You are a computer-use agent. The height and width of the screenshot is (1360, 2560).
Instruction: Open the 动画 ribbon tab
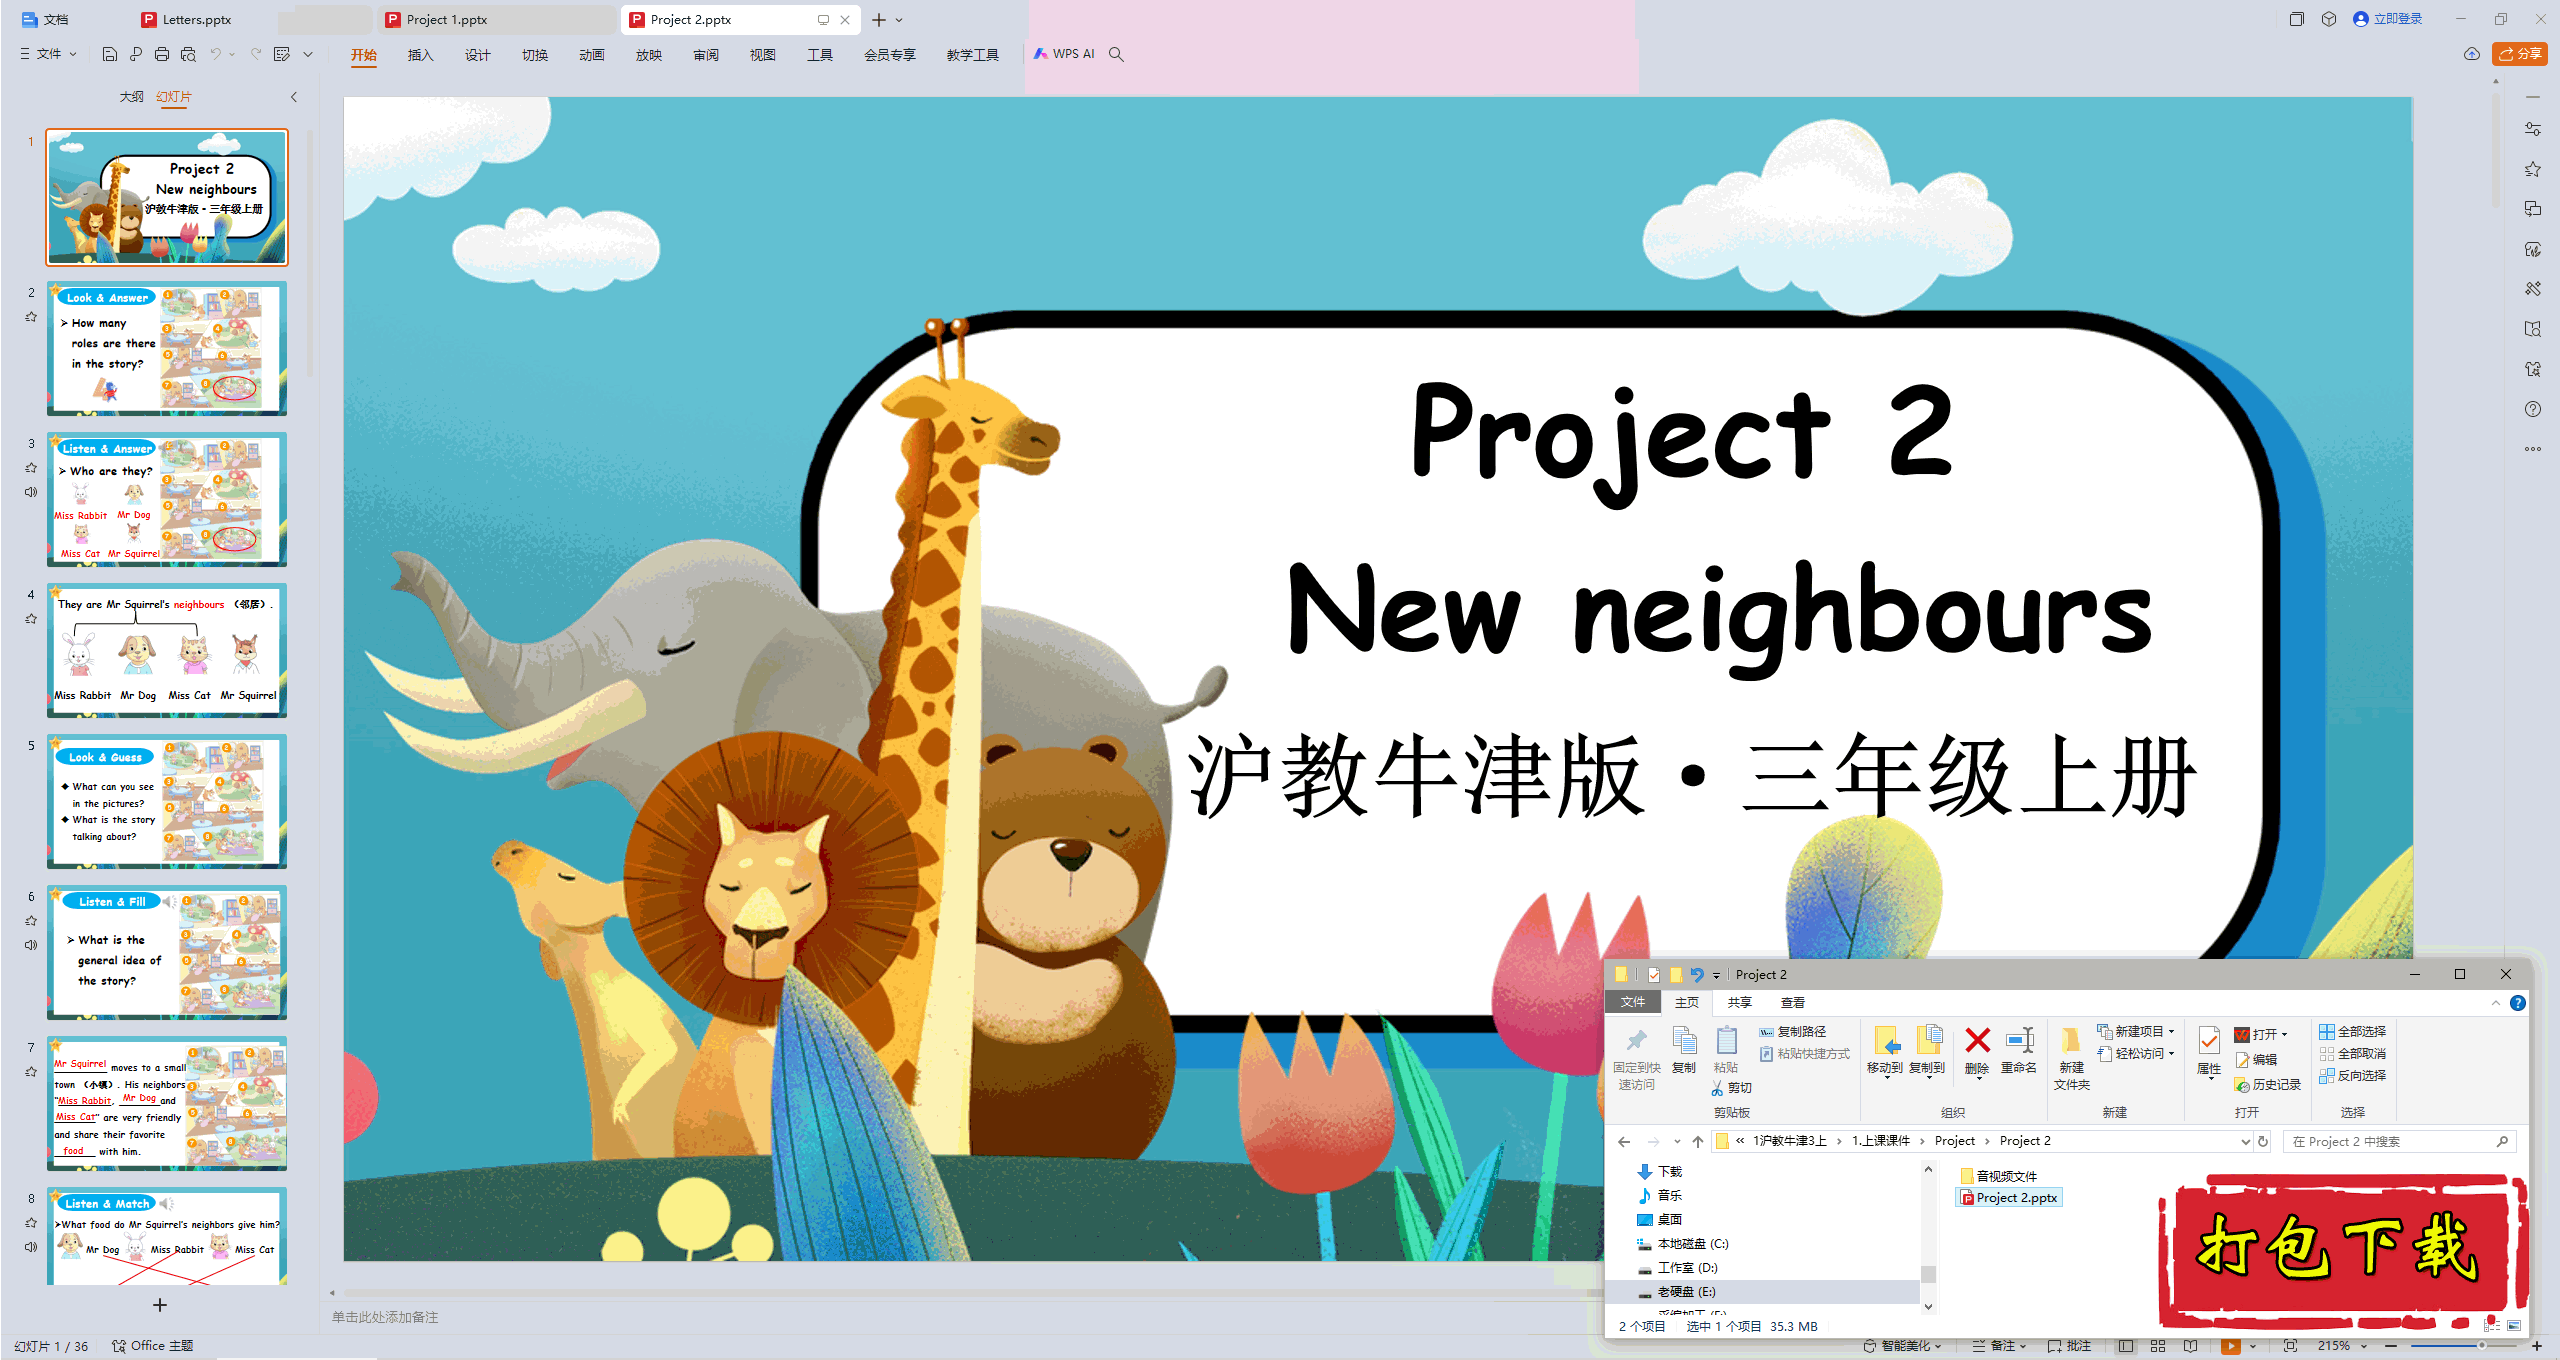click(591, 55)
